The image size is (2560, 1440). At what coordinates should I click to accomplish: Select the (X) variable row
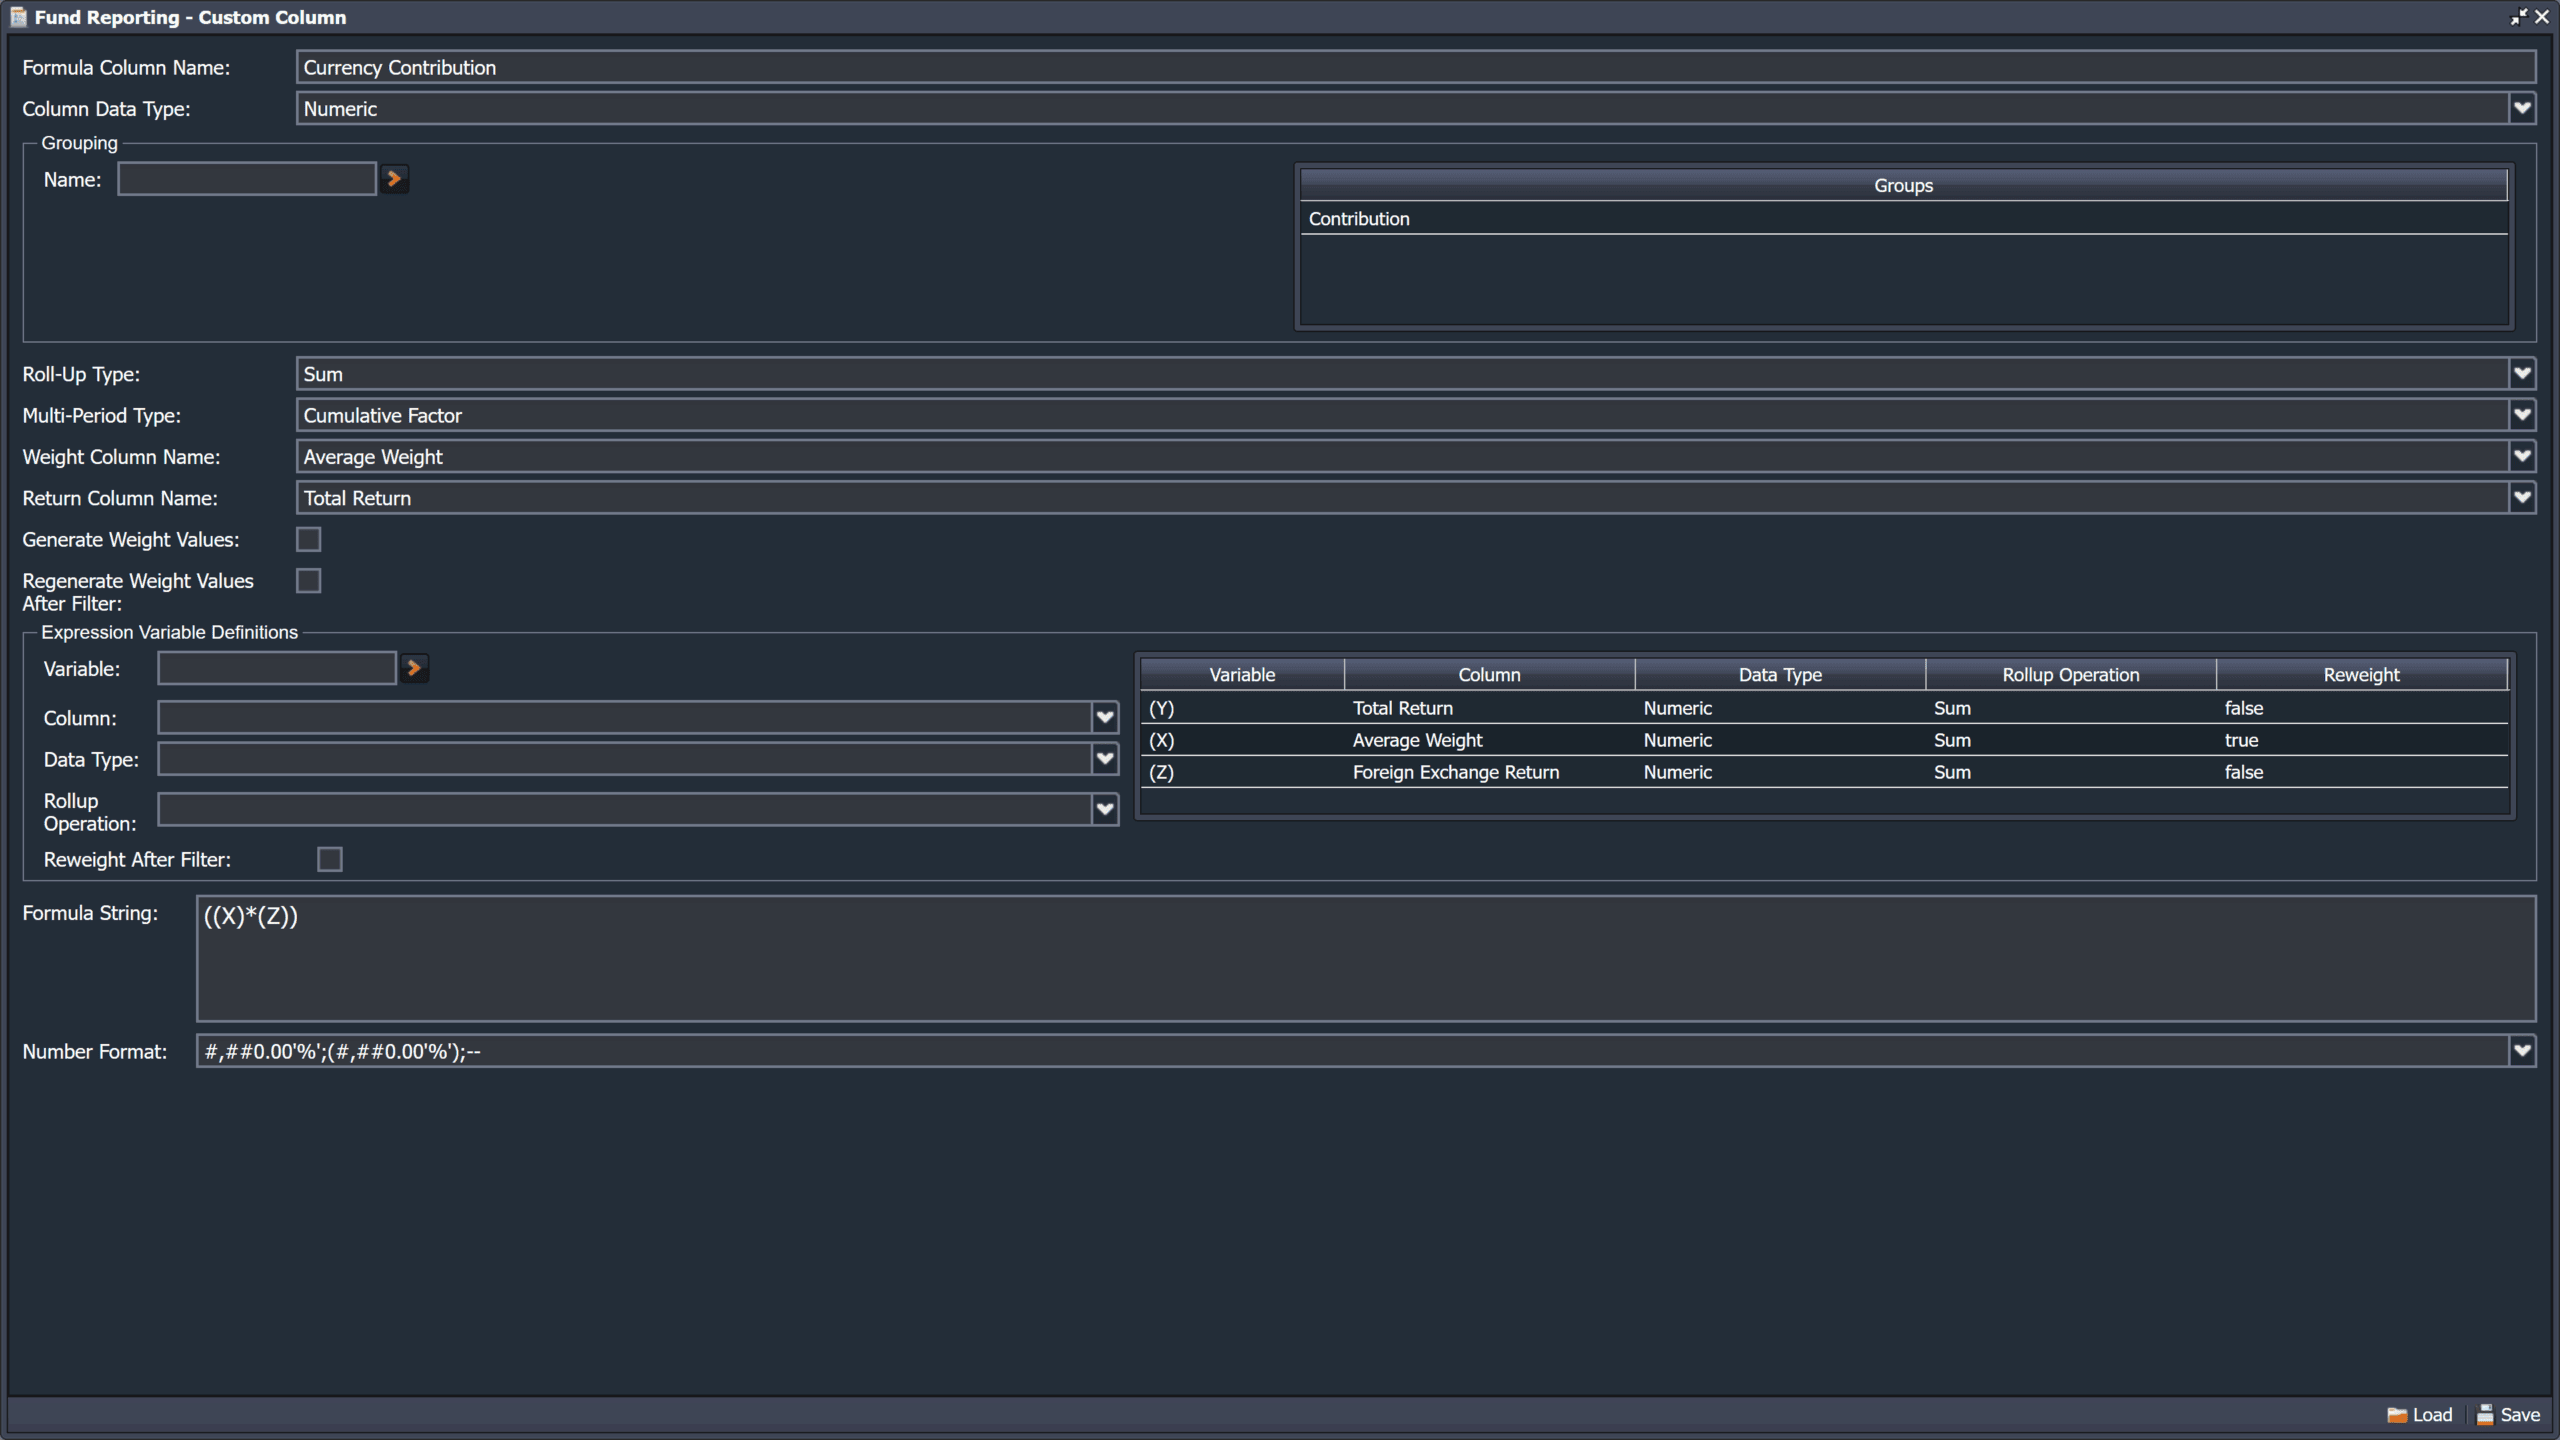[x=1824, y=740]
